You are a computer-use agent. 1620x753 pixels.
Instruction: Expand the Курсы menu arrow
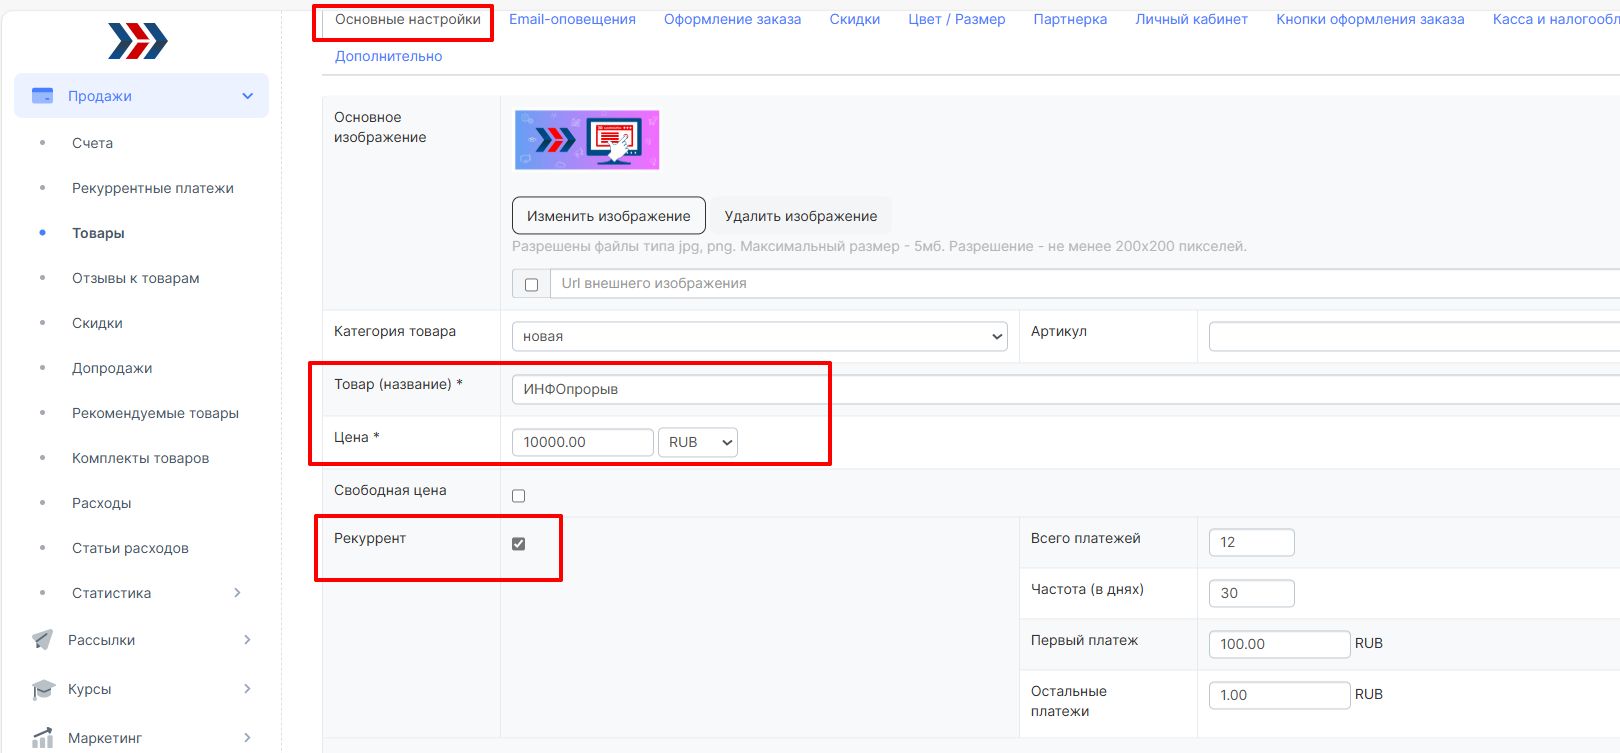(x=247, y=689)
